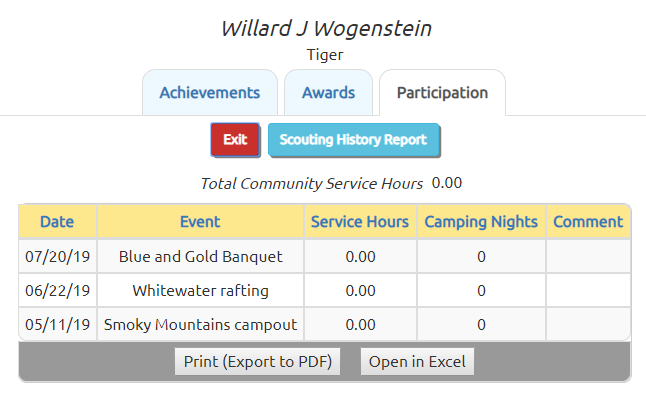Click the red Exit button
The height and width of the screenshot is (406, 646).
(x=235, y=140)
